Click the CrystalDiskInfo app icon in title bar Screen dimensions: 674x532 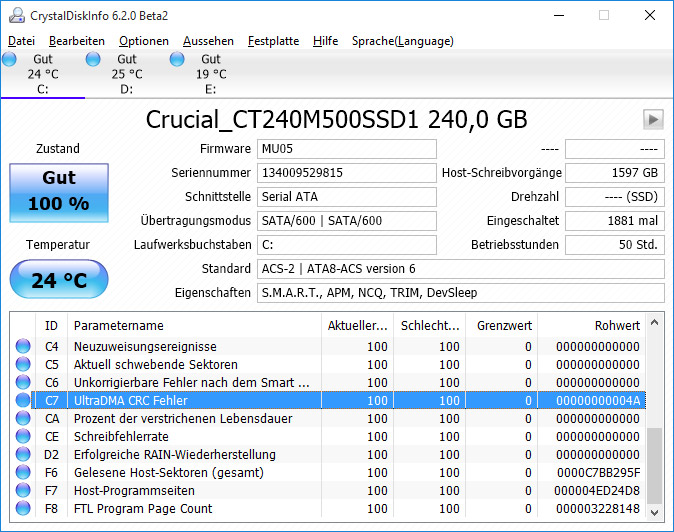pyautogui.click(x=17, y=15)
